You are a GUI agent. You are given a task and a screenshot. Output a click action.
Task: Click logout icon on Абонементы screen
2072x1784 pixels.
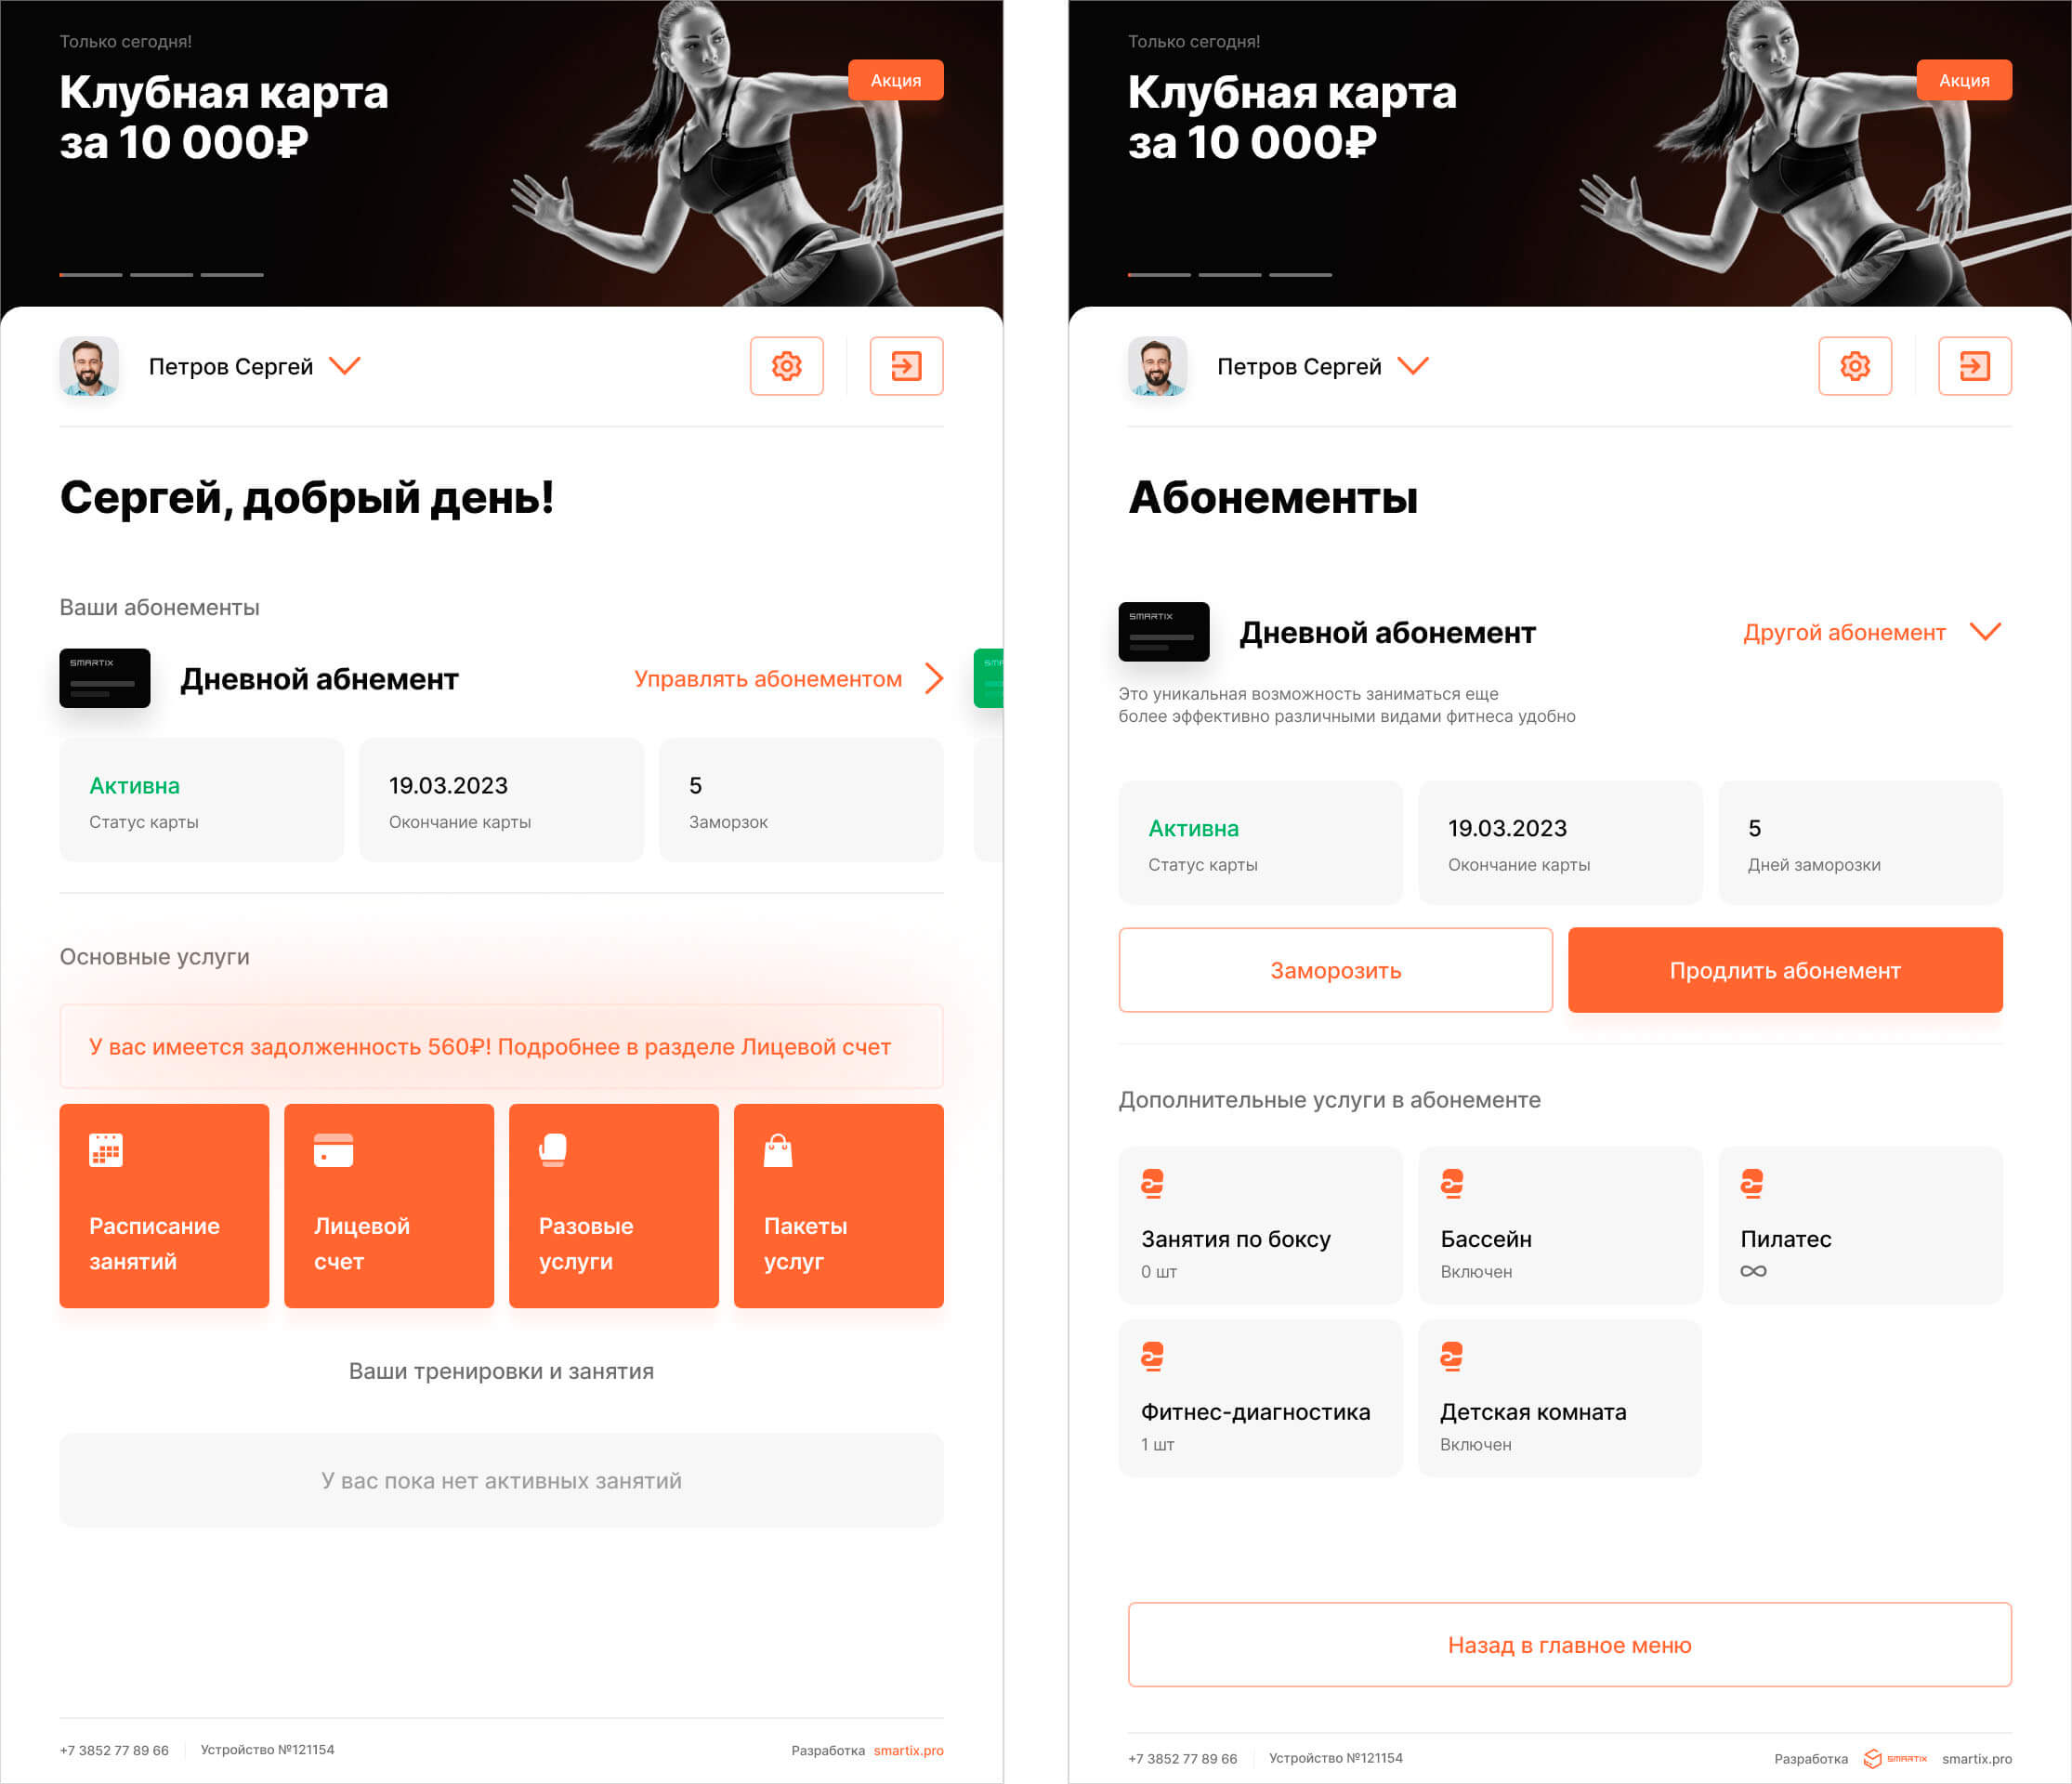tap(1974, 366)
